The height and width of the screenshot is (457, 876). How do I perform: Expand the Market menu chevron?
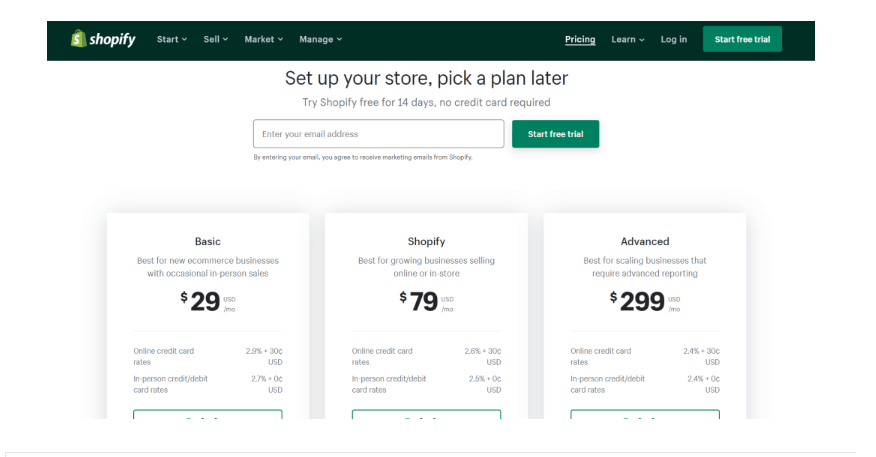[x=280, y=40]
